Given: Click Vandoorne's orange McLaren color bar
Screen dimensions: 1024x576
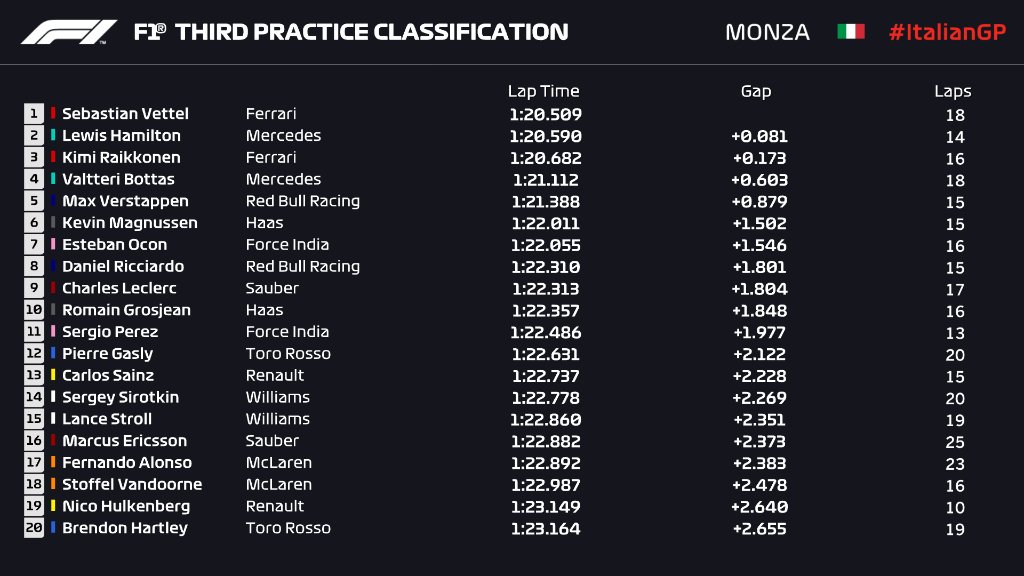Looking at the screenshot, I should tap(54, 485).
